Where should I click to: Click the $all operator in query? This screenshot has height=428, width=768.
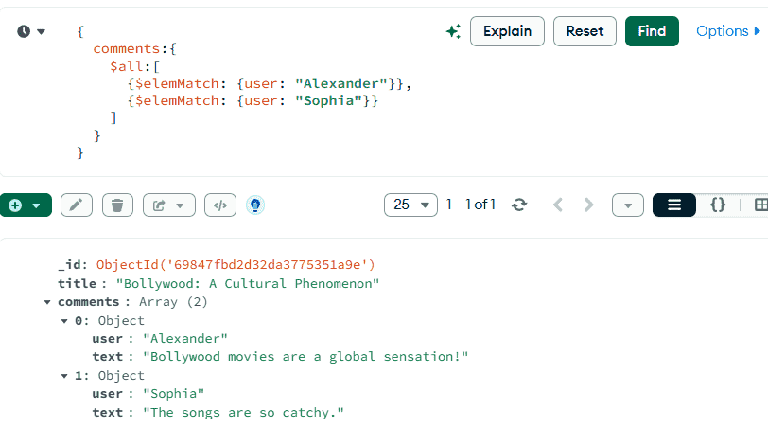[126, 66]
